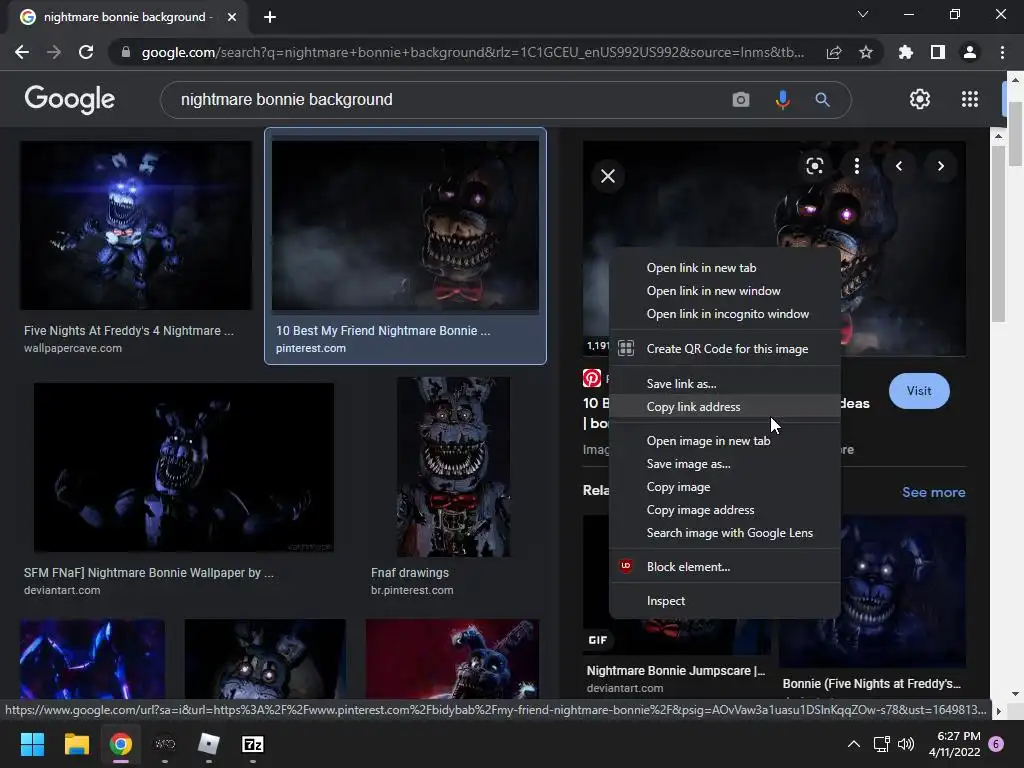Screen dimensions: 1024x768
Task: Select Create QR Code for this image
Action: (x=724, y=349)
